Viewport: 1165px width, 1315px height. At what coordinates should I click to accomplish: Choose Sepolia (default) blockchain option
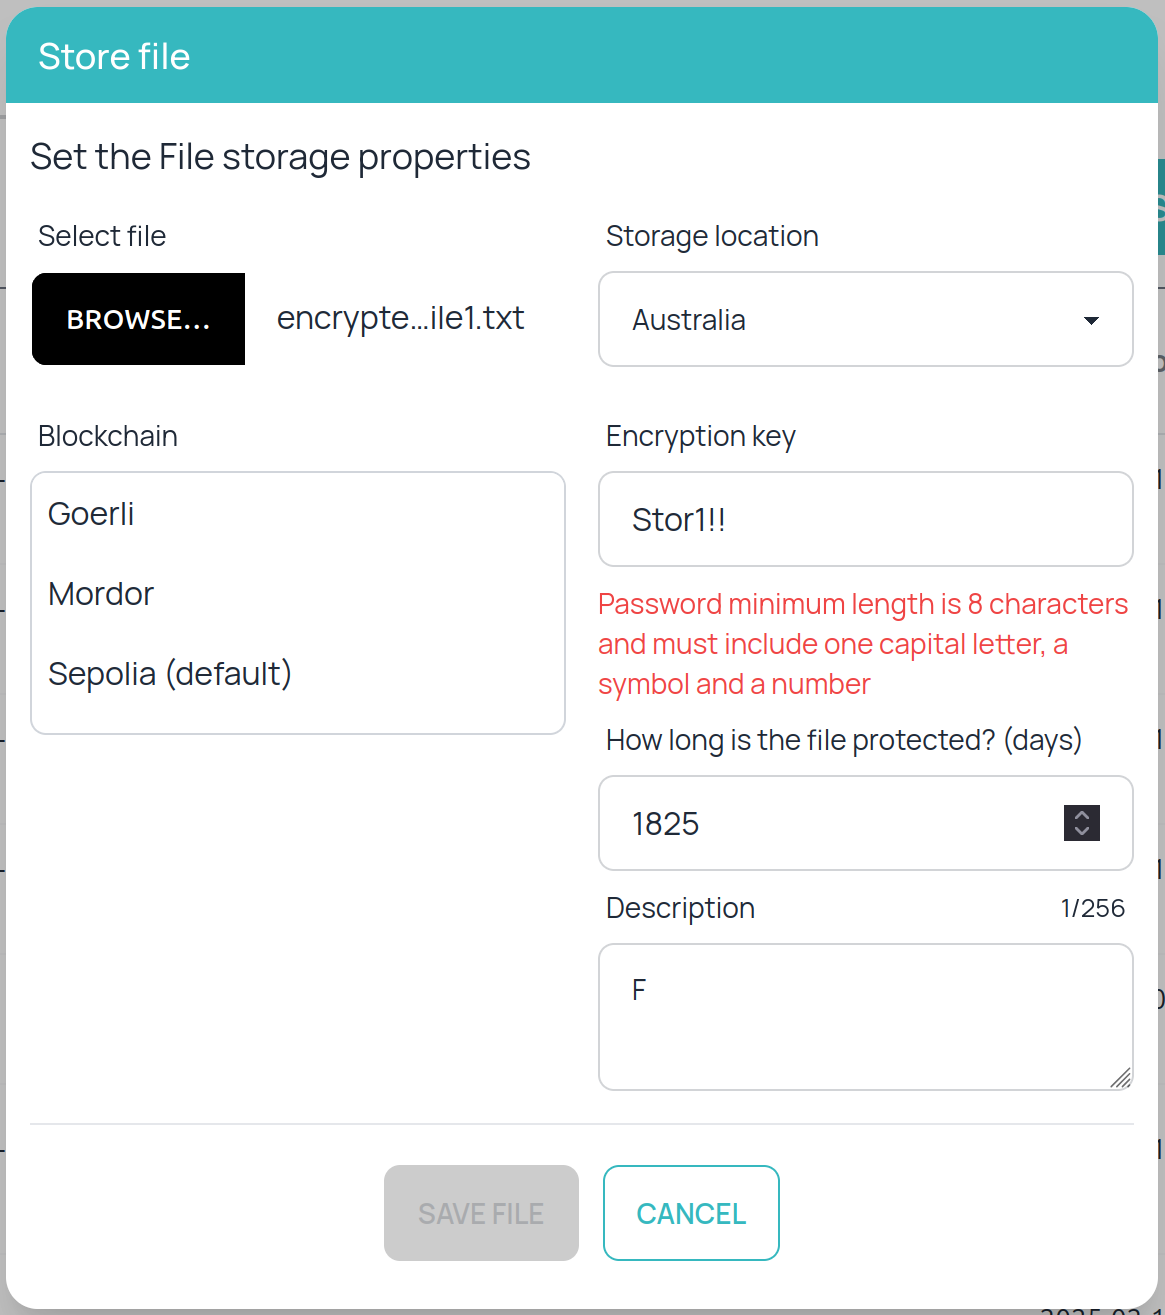(170, 674)
